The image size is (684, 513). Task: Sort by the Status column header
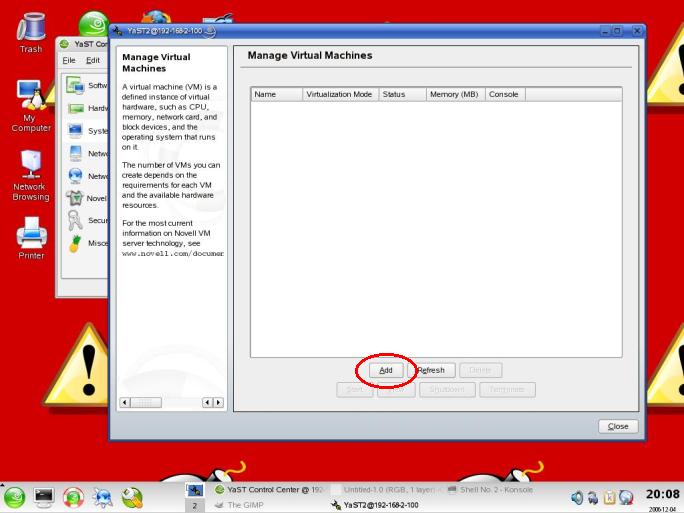pos(402,94)
